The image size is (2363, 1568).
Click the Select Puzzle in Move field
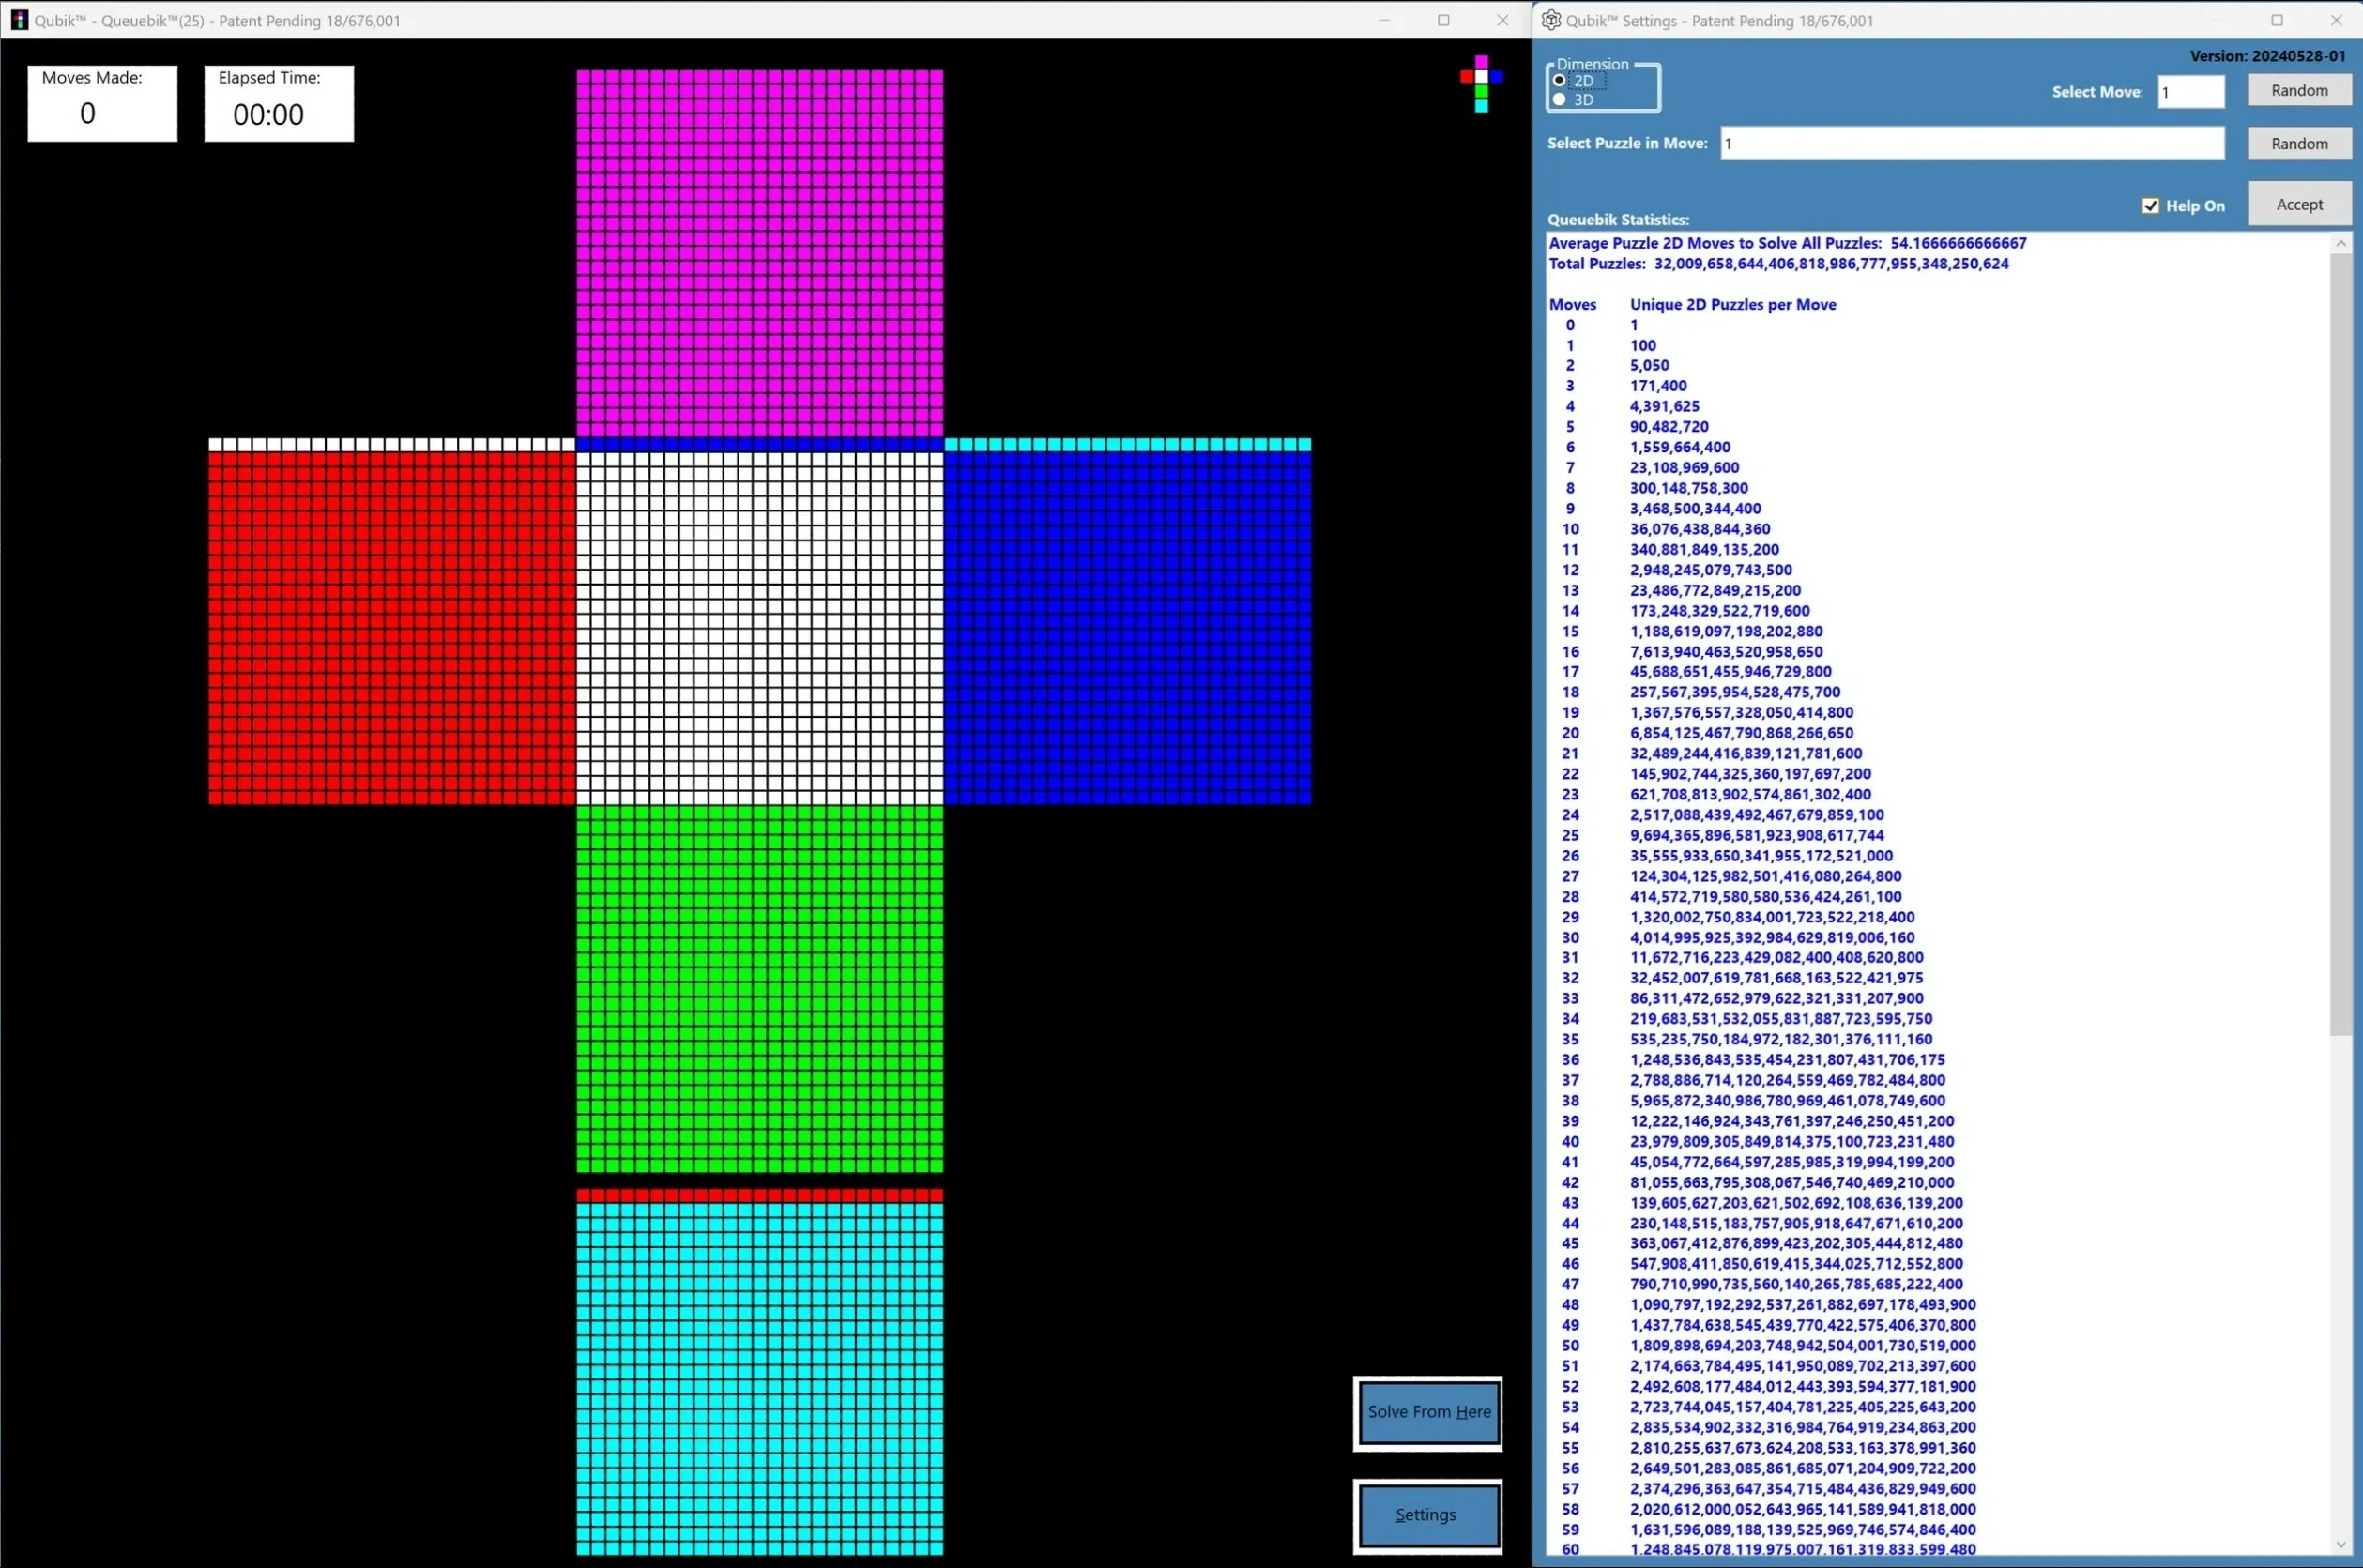click(1972, 143)
